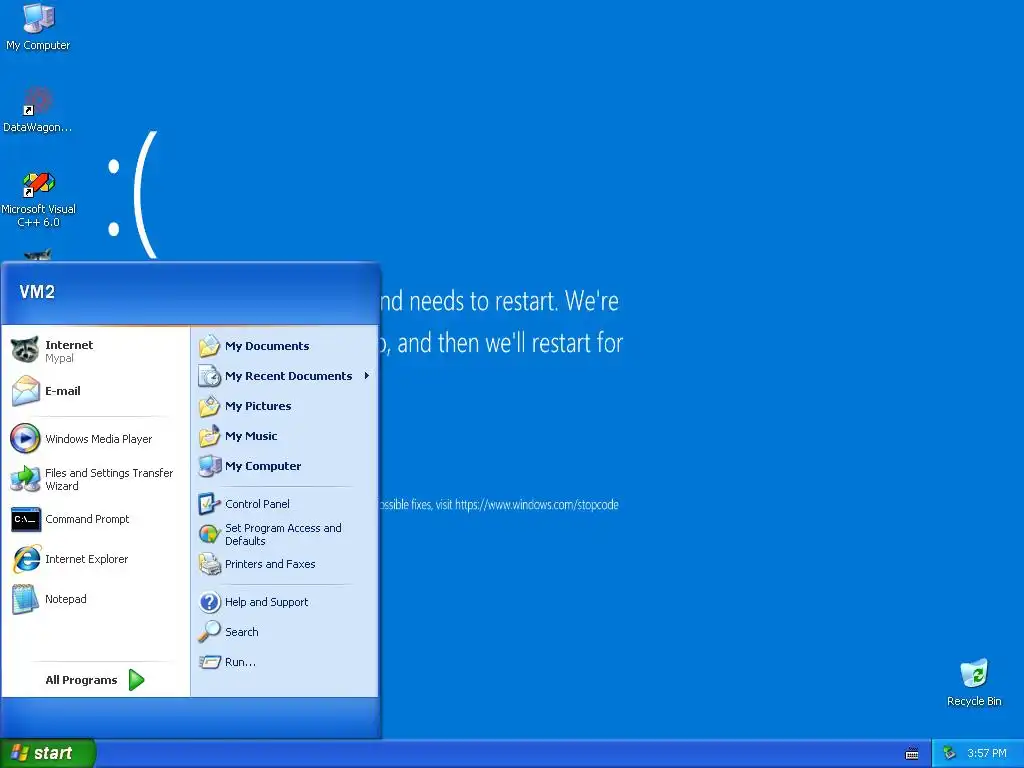Click the Mypal raccoon Internet icon
This screenshot has width=1024, height=768.
pyautogui.click(x=25, y=350)
